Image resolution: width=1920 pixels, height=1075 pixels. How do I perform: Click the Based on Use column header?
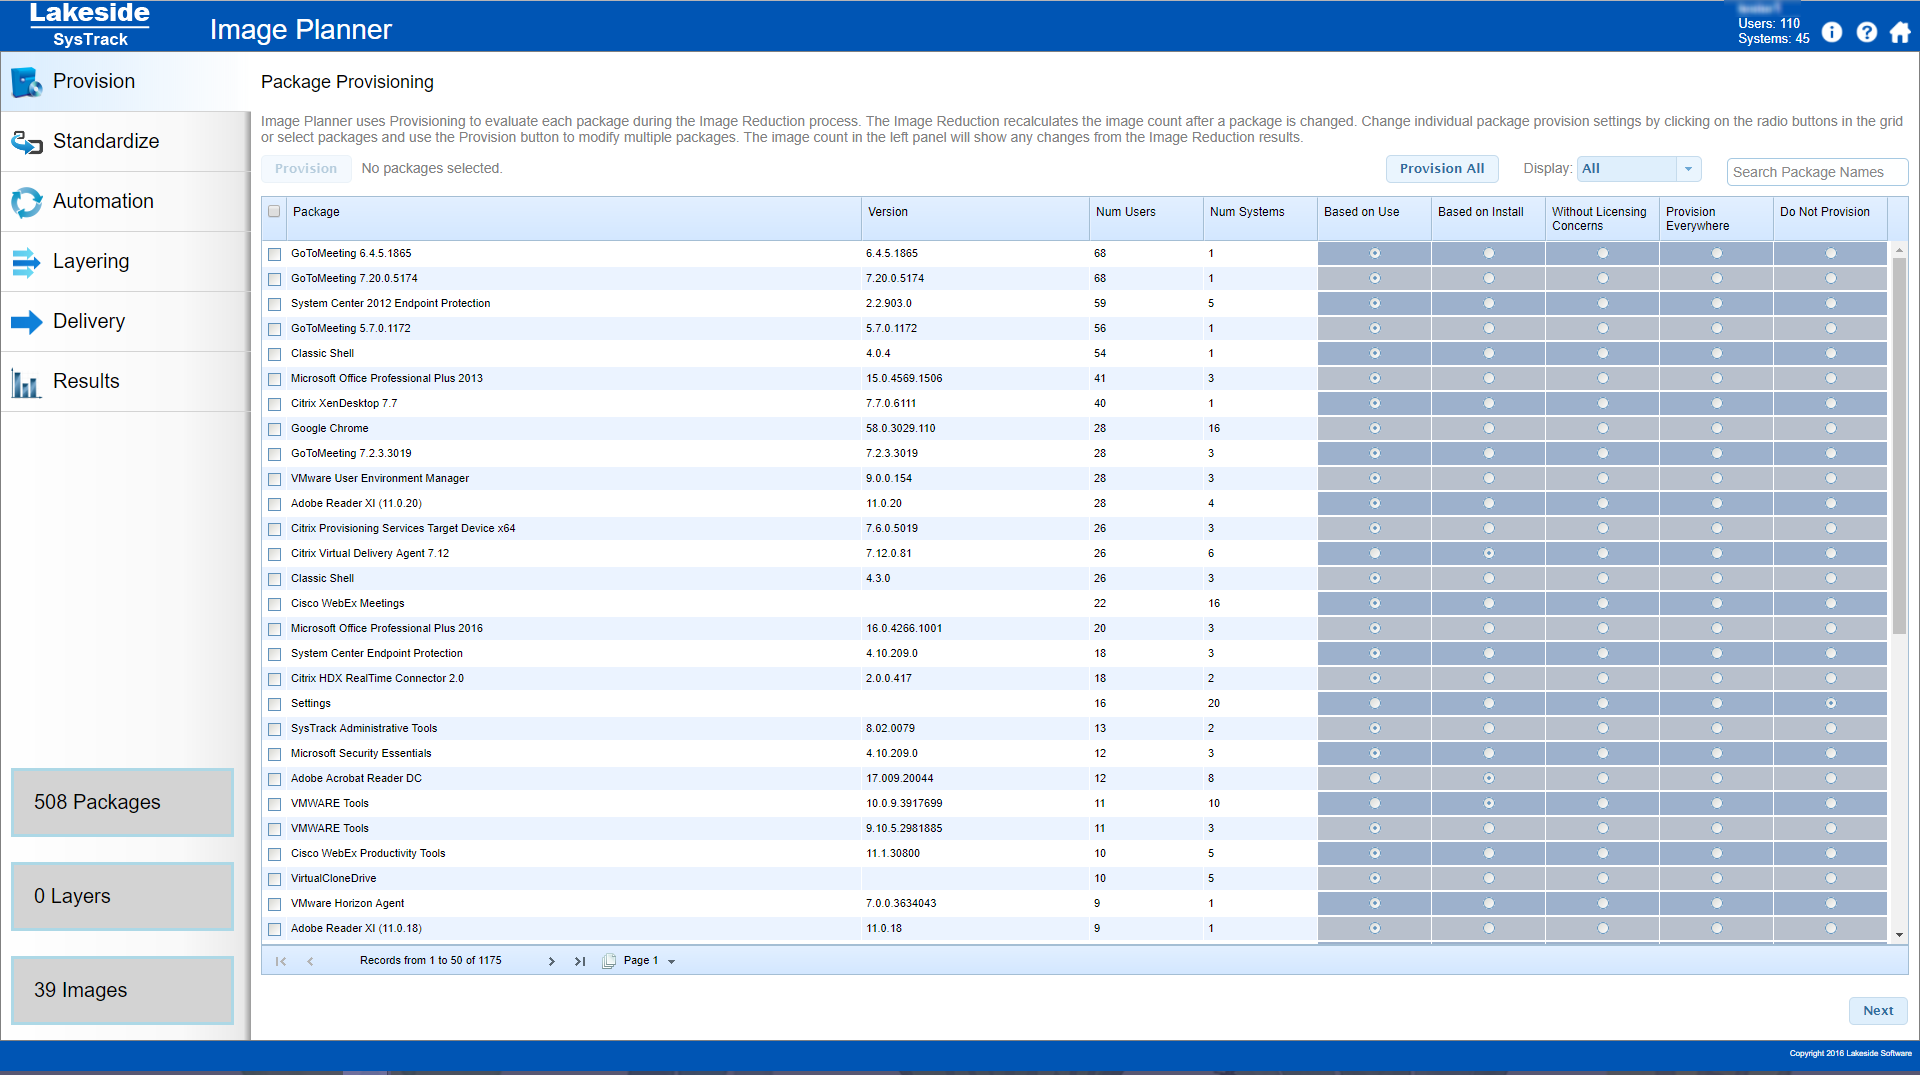click(1374, 218)
